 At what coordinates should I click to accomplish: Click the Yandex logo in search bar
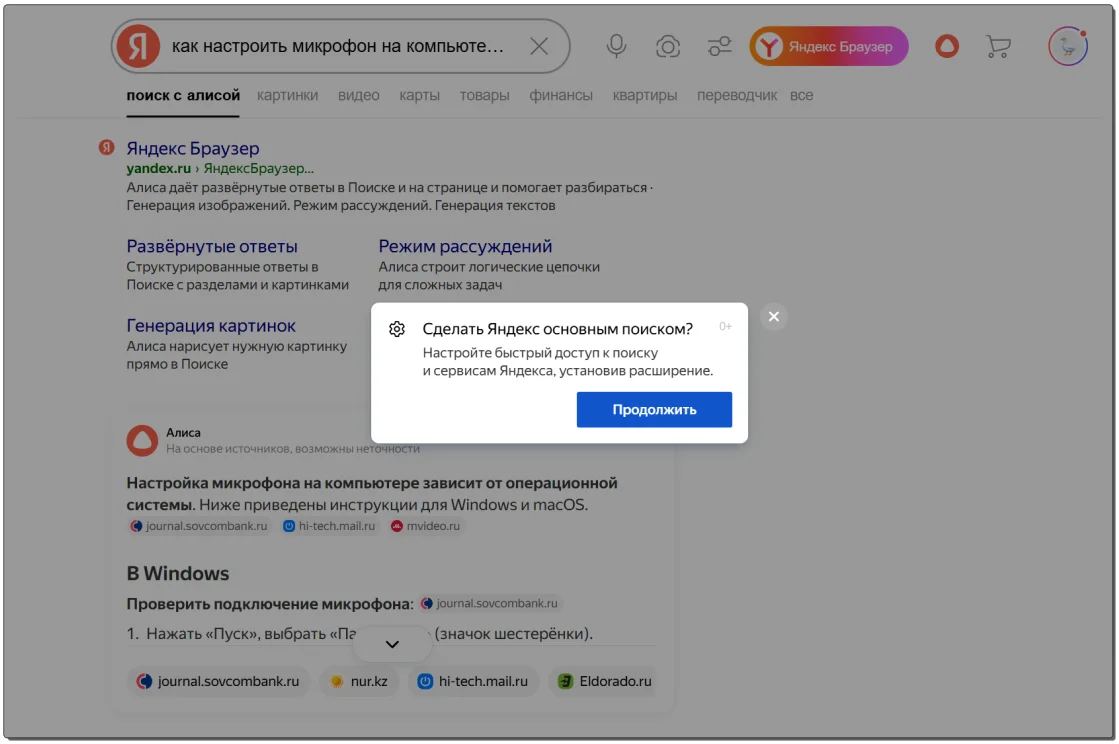tap(138, 46)
